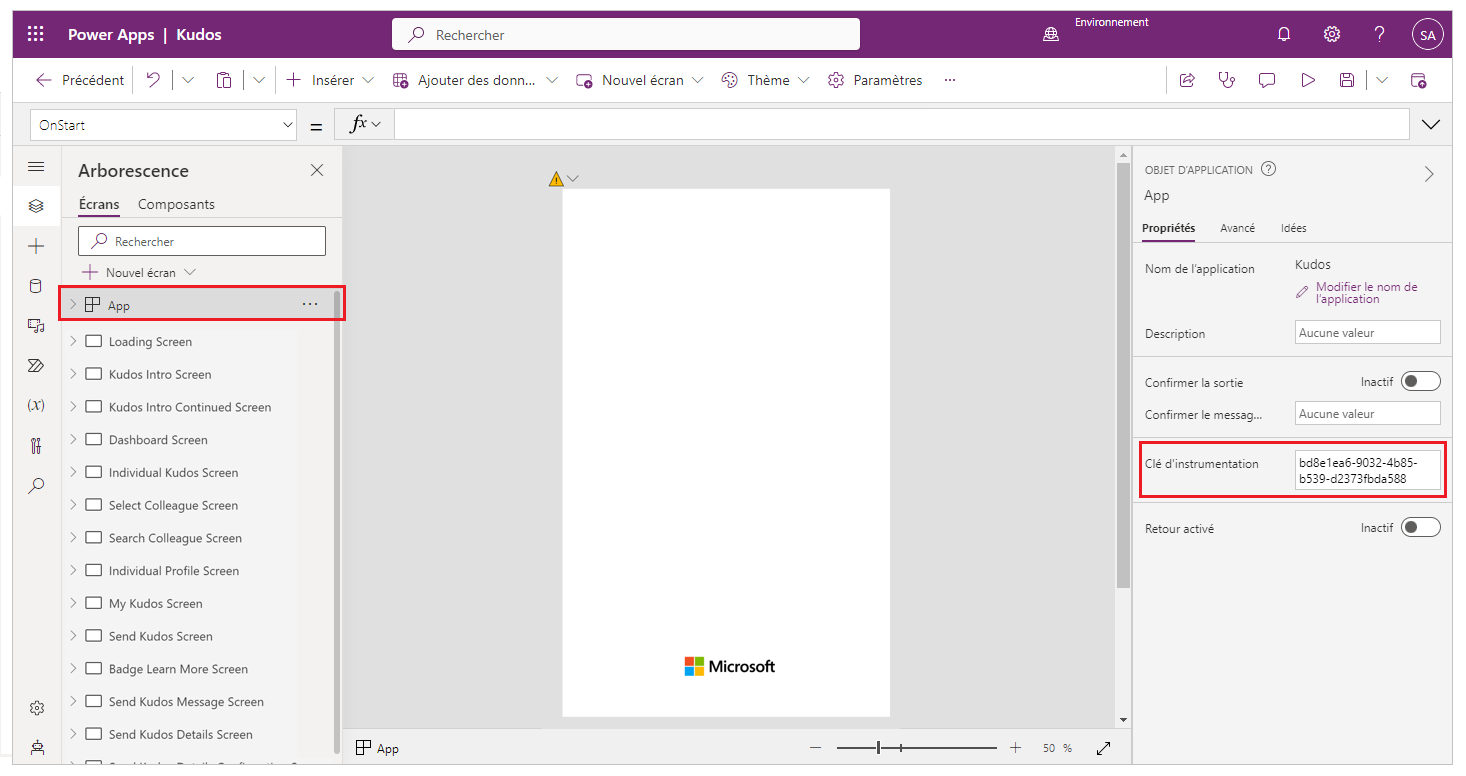Image resolution: width=1466 pixels, height=776 pixels.
Task: Open the Save options chevron
Action: pyautogui.click(x=1382, y=80)
